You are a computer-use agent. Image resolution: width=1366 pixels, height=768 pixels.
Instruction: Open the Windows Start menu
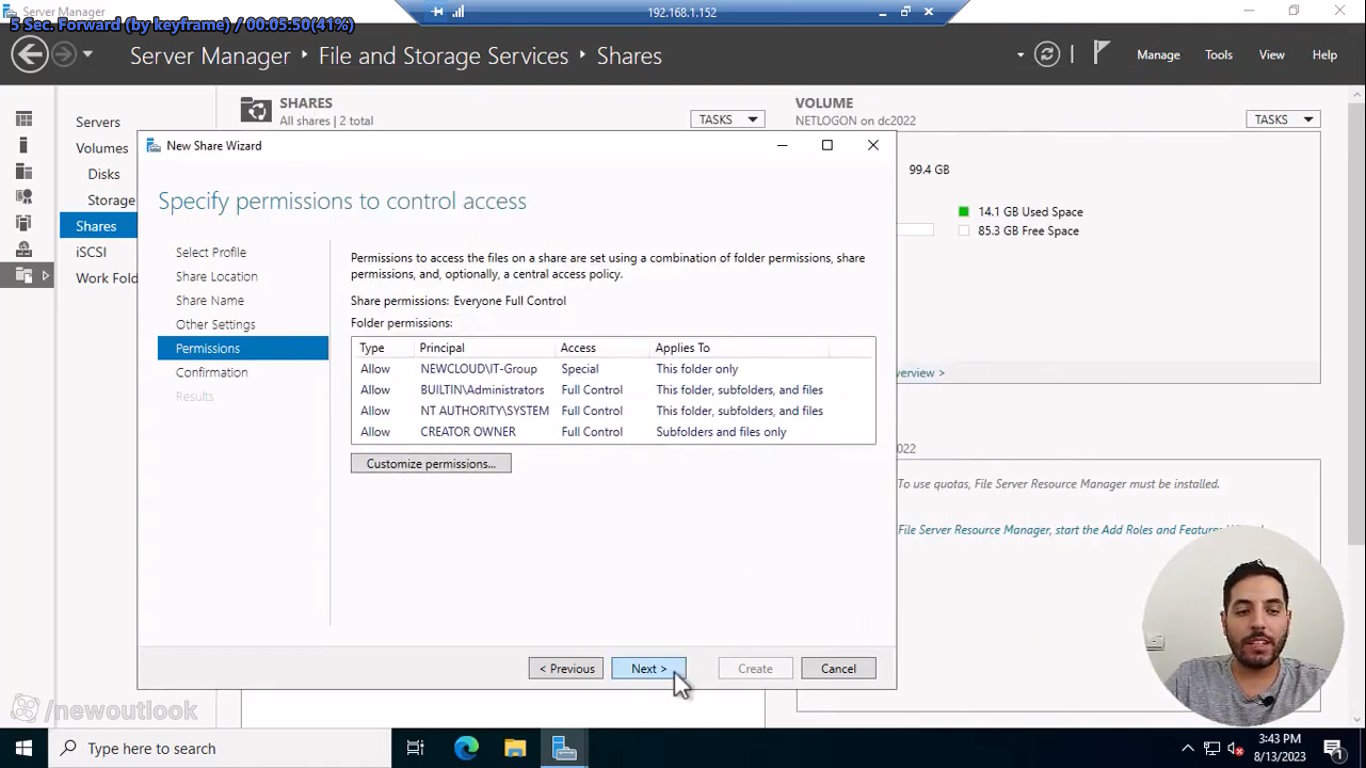coord(24,748)
